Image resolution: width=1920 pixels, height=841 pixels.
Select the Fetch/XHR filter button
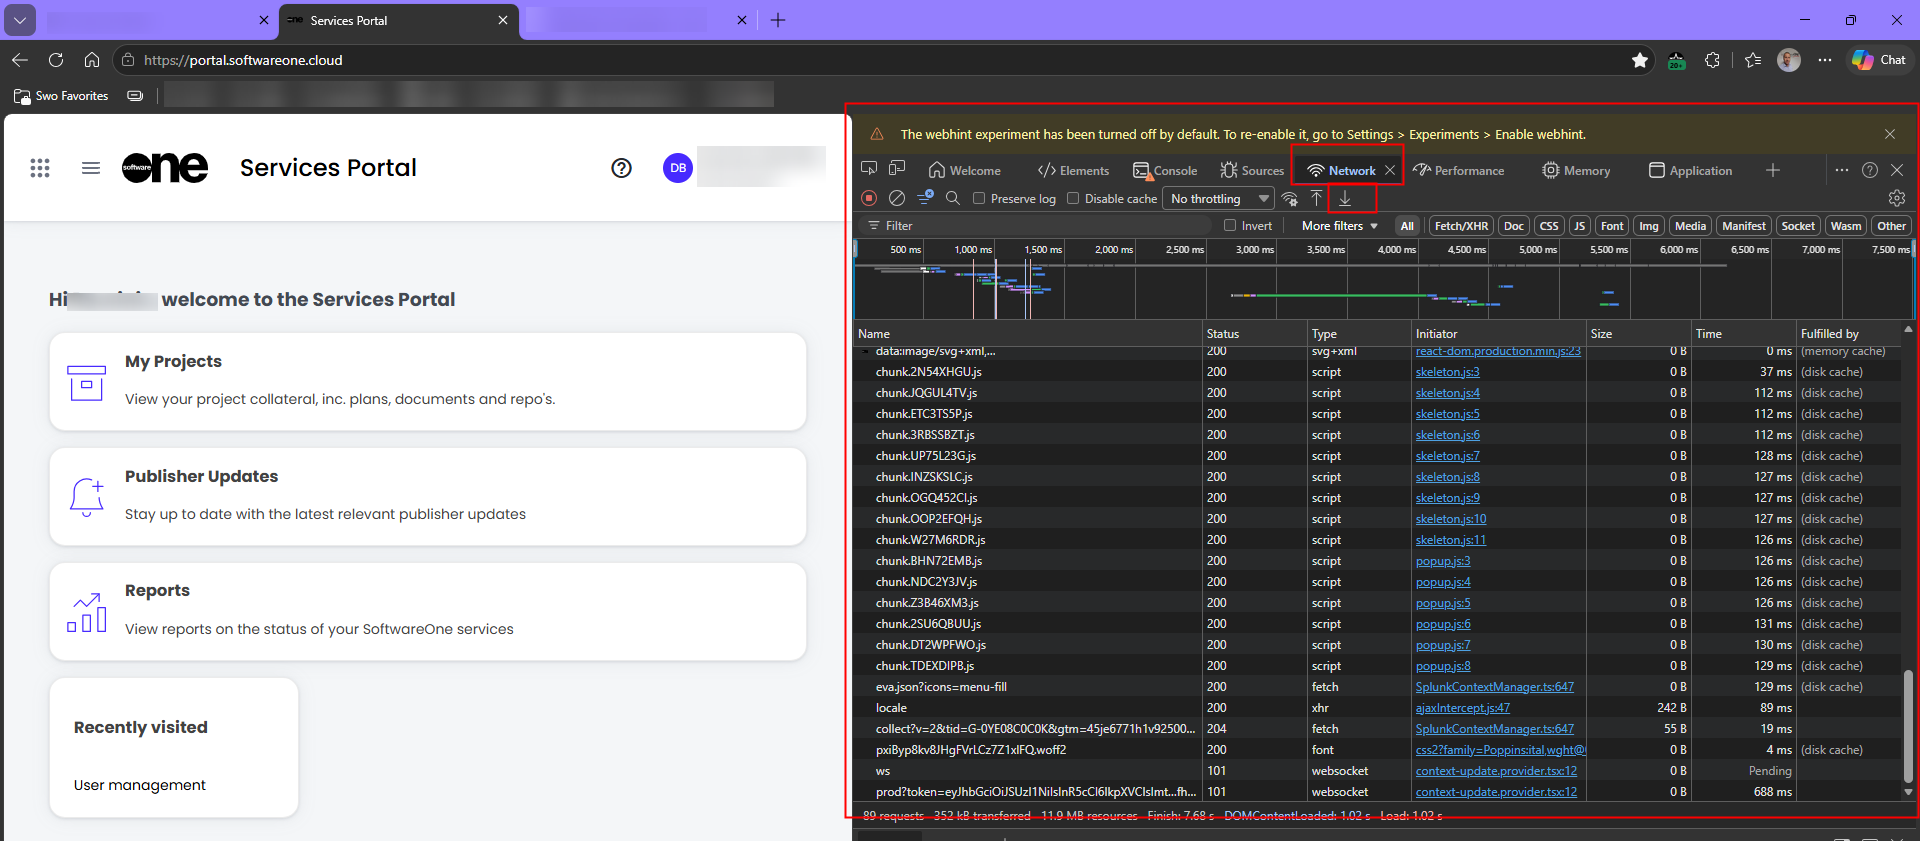1461,225
